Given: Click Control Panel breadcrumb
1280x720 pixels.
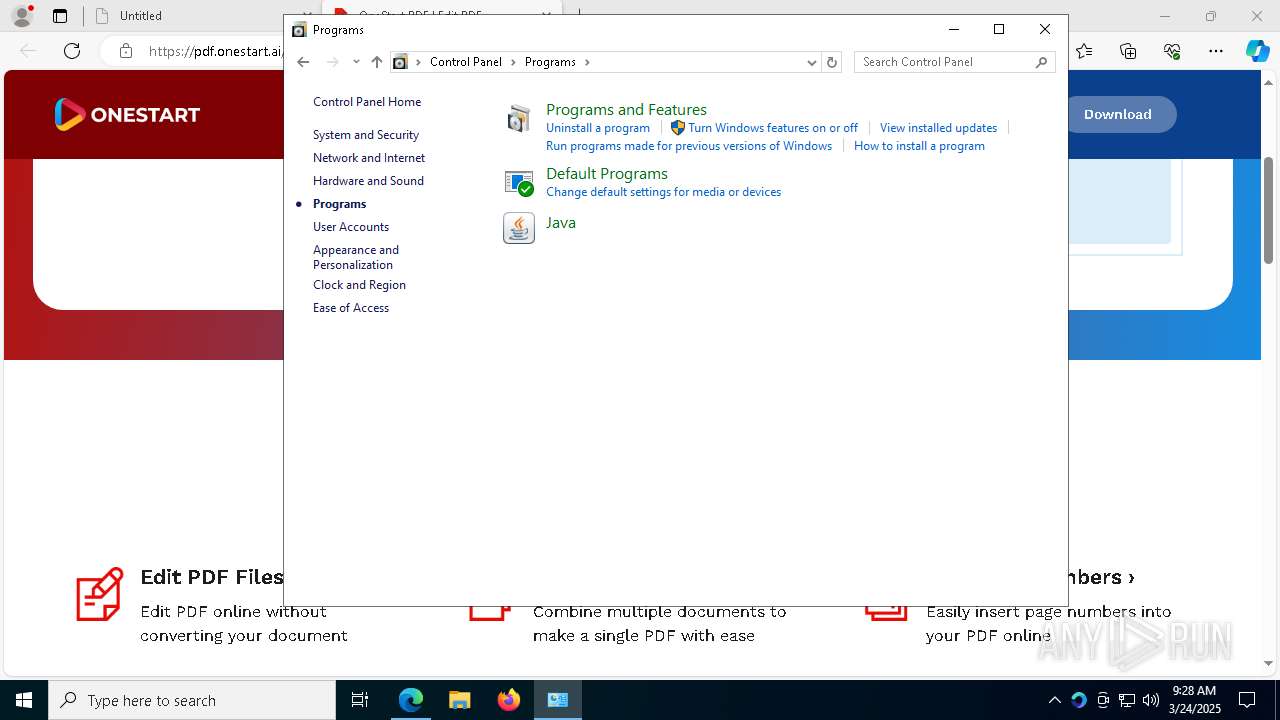Looking at the screenshot, I should (x=466, y=62).
